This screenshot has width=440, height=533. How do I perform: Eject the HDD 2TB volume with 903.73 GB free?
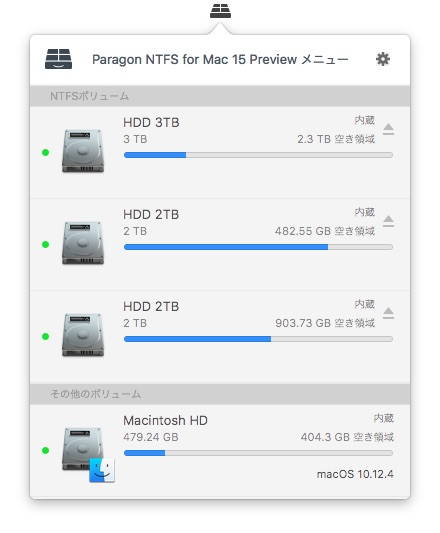point(388,313)
